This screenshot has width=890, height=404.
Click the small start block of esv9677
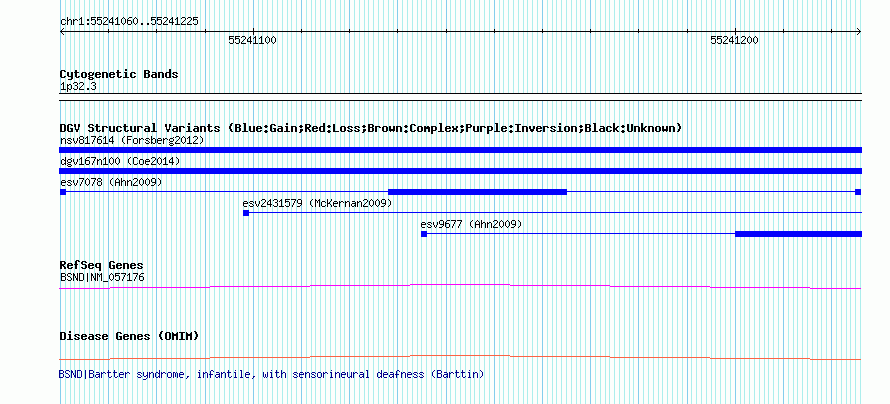coord(424,234)
